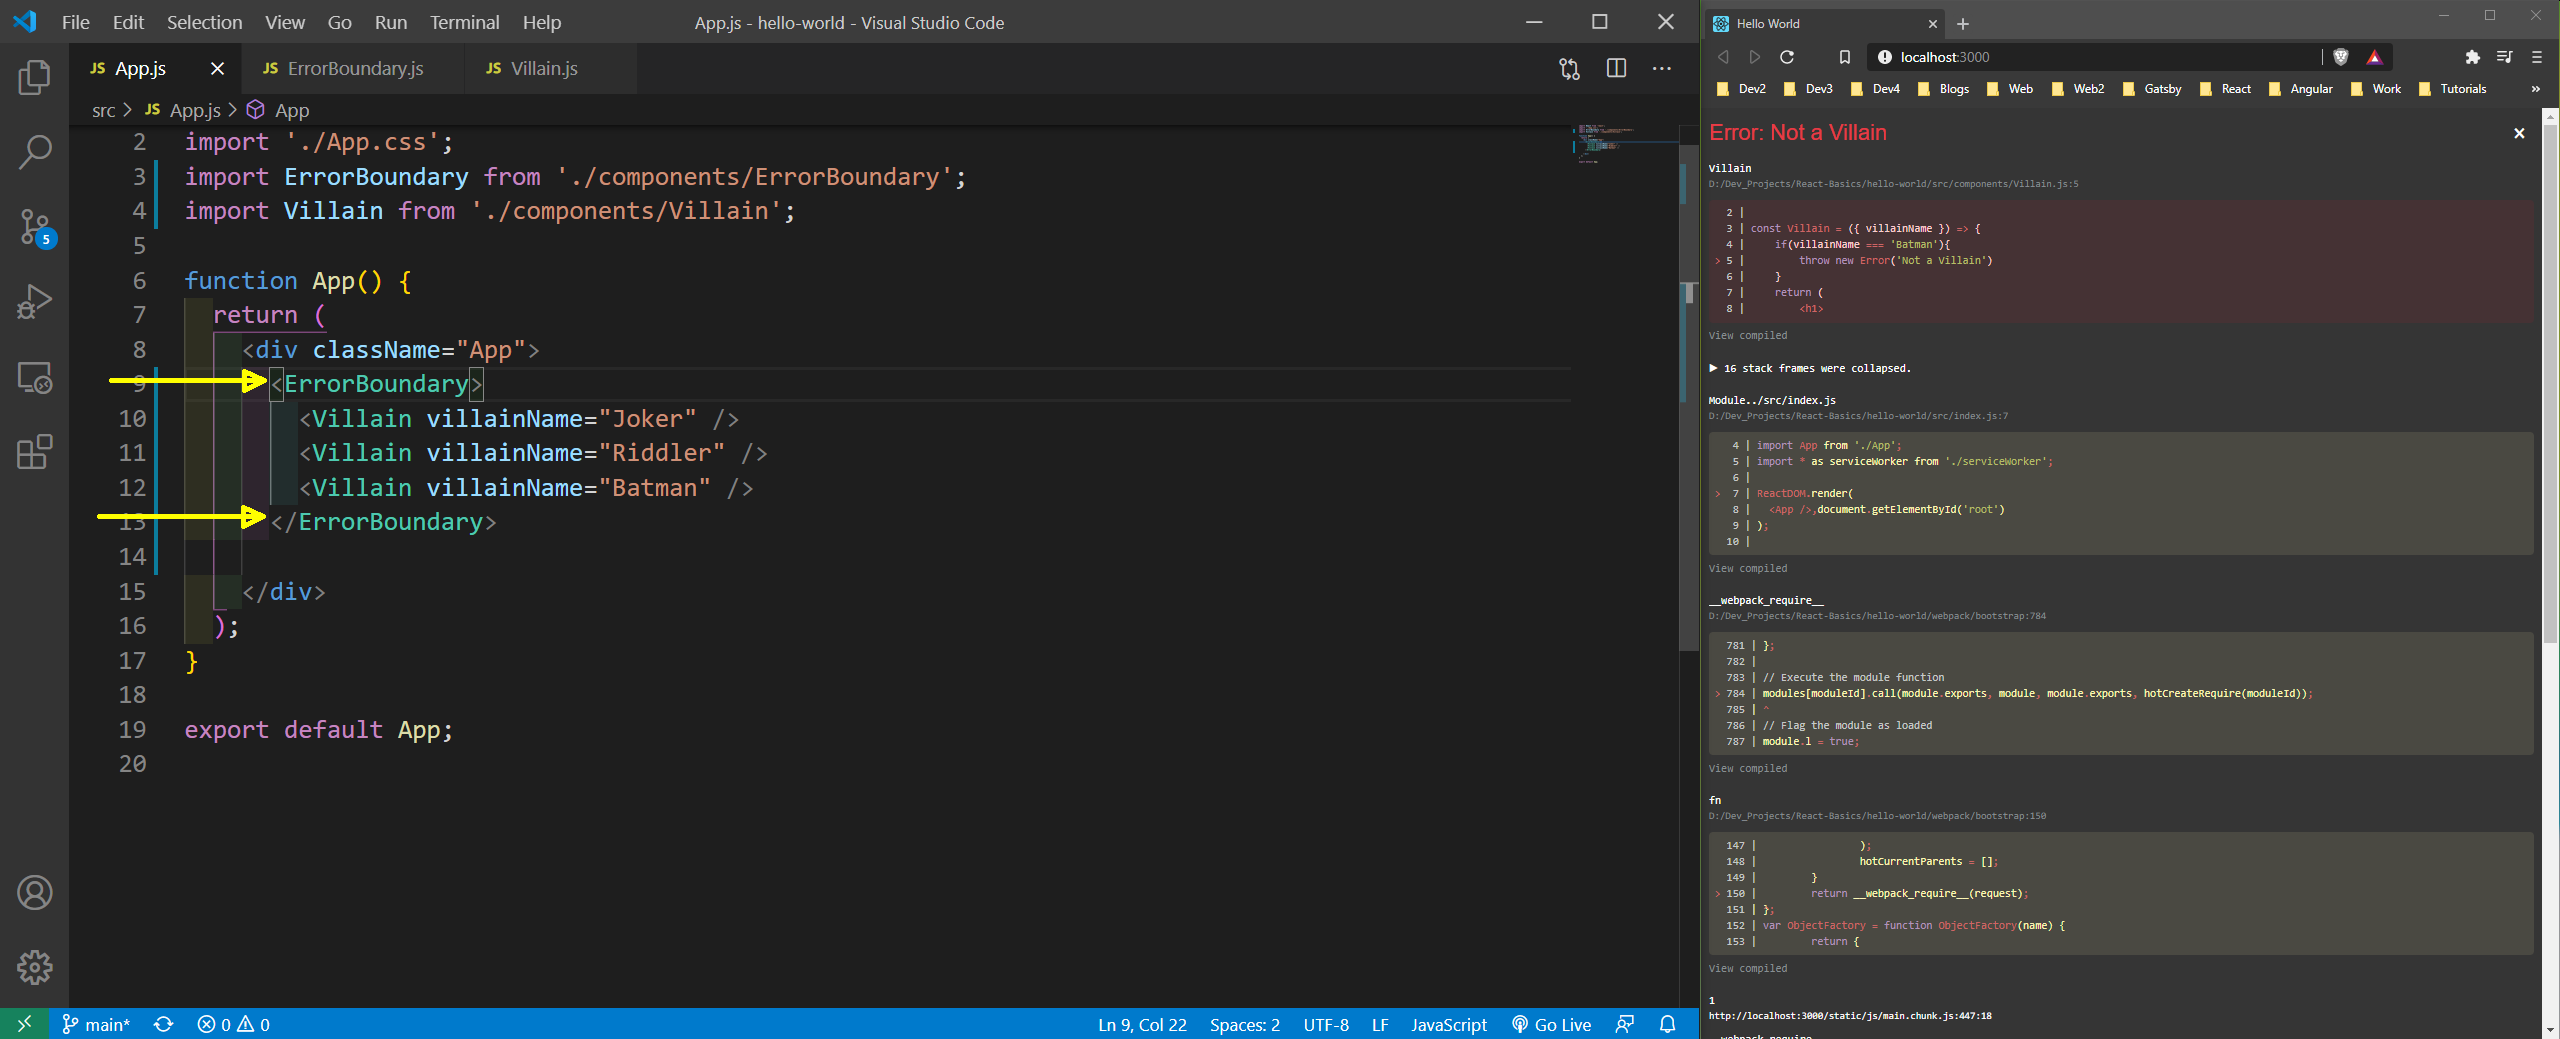Click the browser page vertical scrollbar
The width and height of the screenshot is (2560, 1039).
point(2550,385)
